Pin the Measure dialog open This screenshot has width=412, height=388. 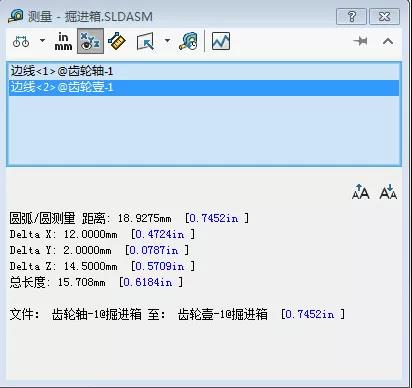(361, 41)
